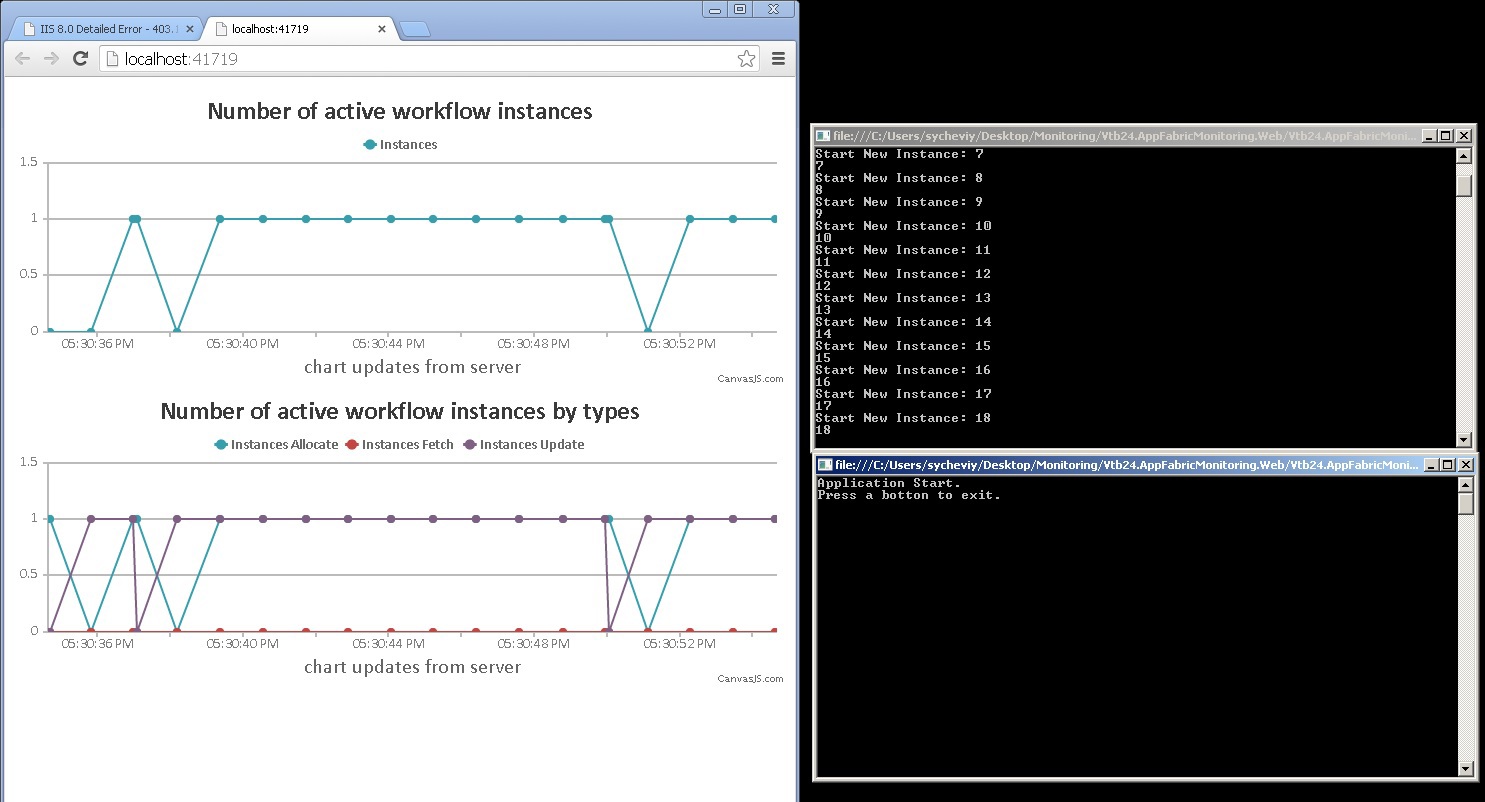Viewport: 1485px width, 802px height.
Task: Click the 'chart updates from server' label under the second chart
Action: point(412,667)
